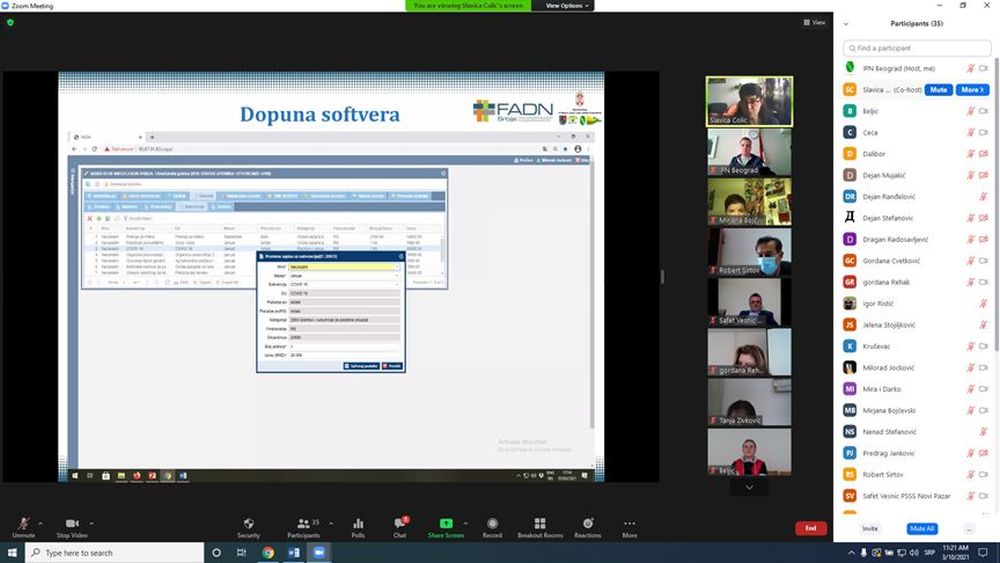Click the camera icon for Mira i Darko
The image size is (1000, 563).
point(983,389)
